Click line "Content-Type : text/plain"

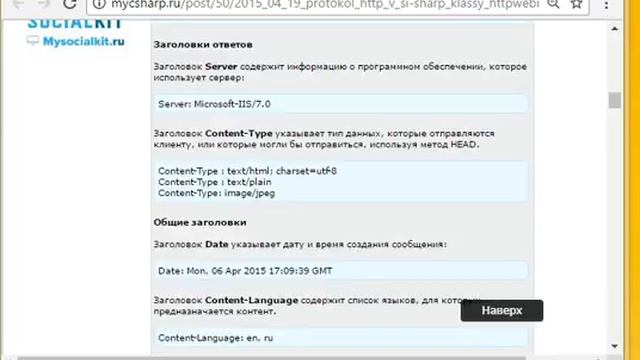tap(215, 182)
